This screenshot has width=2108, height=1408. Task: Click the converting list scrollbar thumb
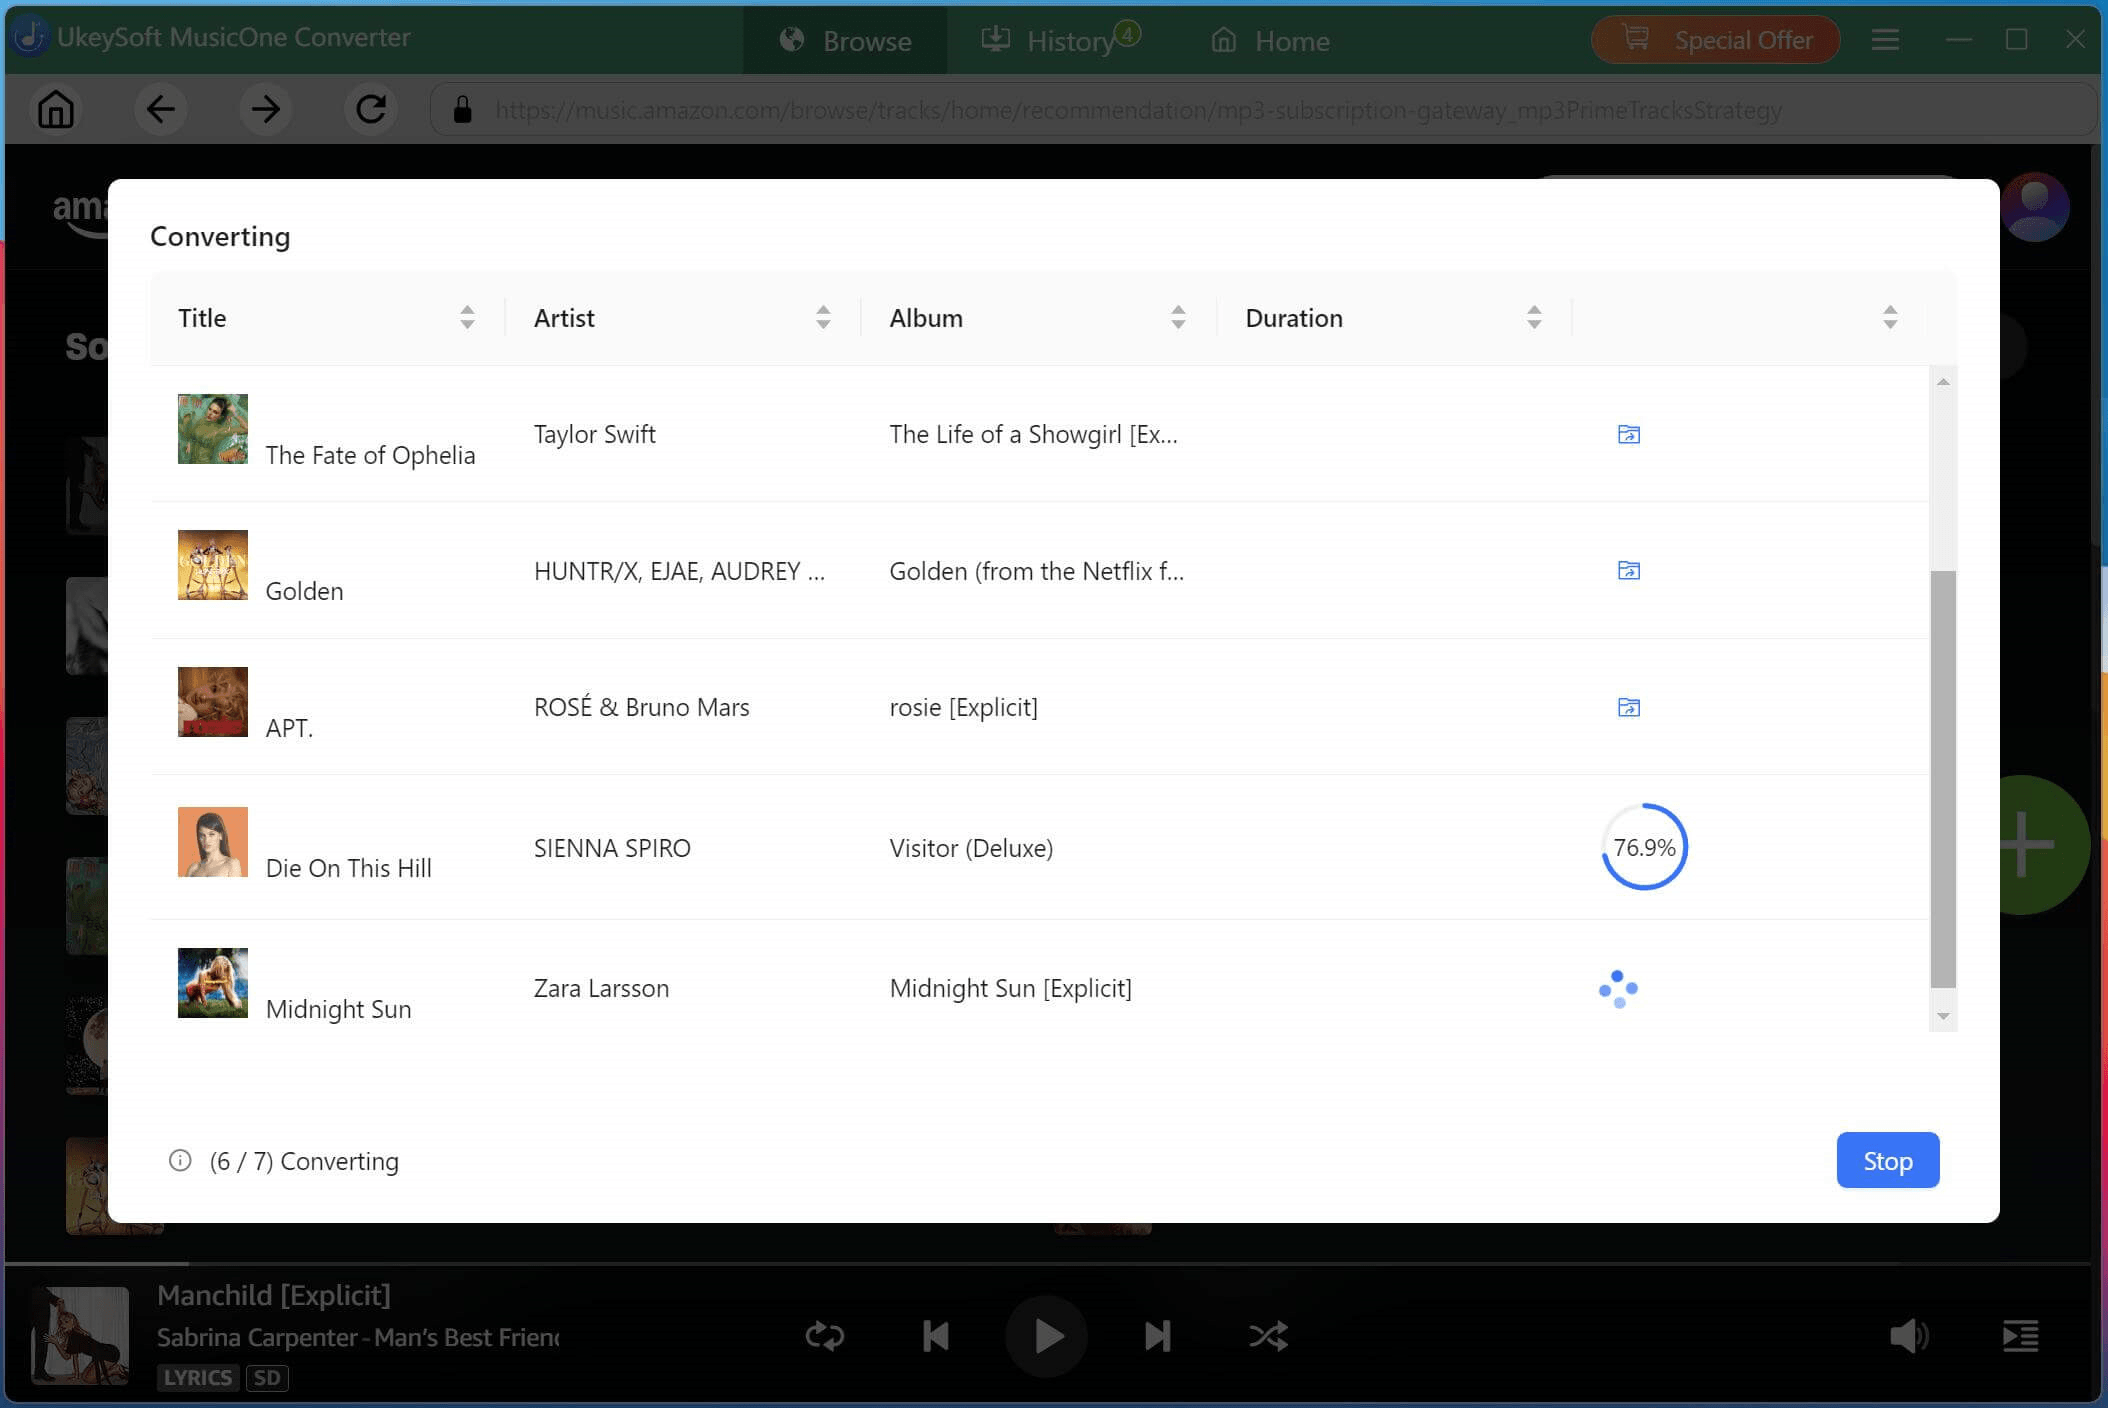click(x=1942, y=778)
